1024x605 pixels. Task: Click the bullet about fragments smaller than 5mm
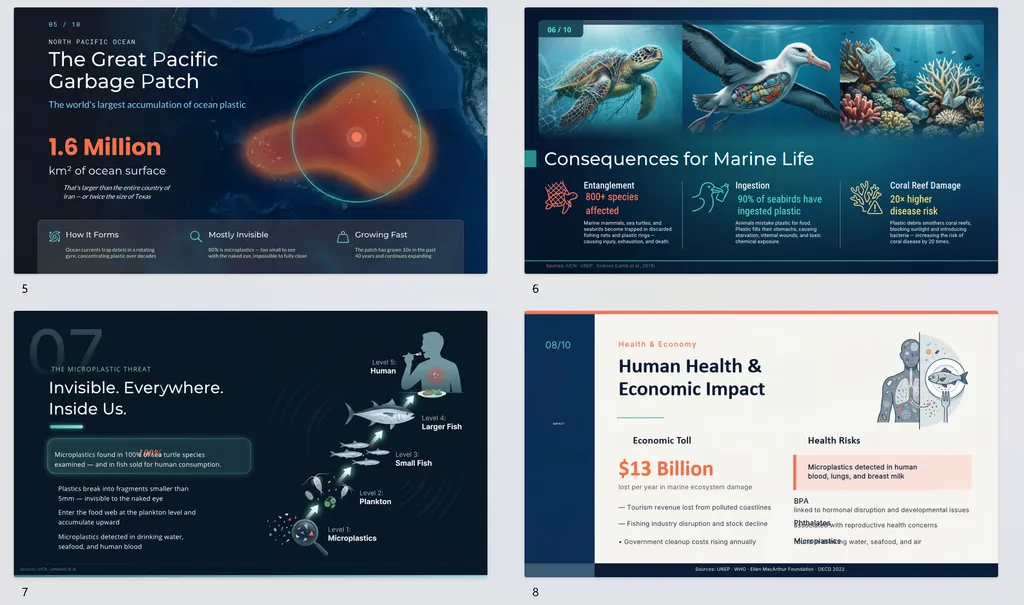(123, 493)
